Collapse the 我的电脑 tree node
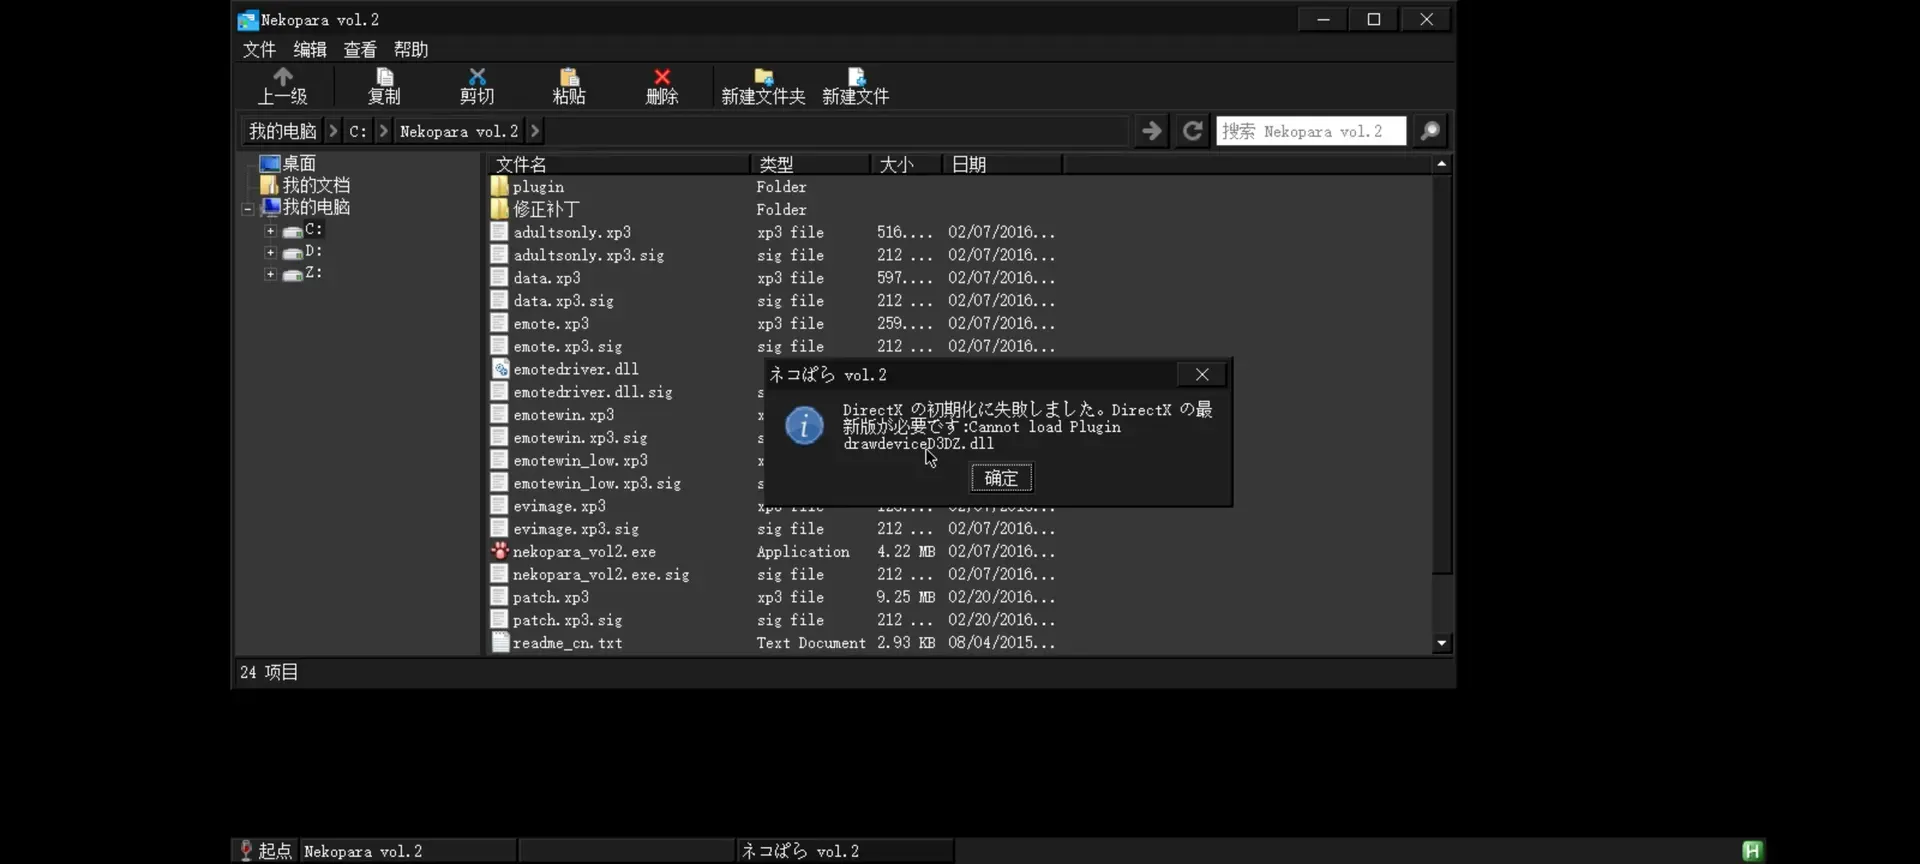The image size is (1920, 864). coord(247,209)
